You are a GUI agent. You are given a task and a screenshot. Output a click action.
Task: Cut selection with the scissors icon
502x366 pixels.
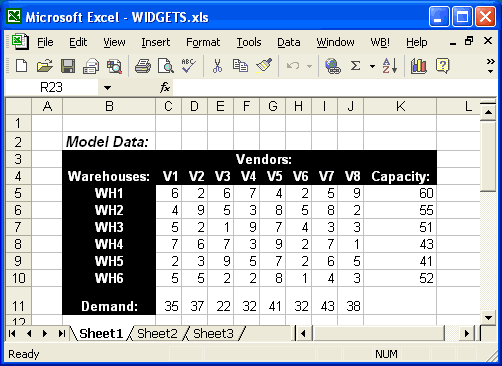click(x=217, y=66)
